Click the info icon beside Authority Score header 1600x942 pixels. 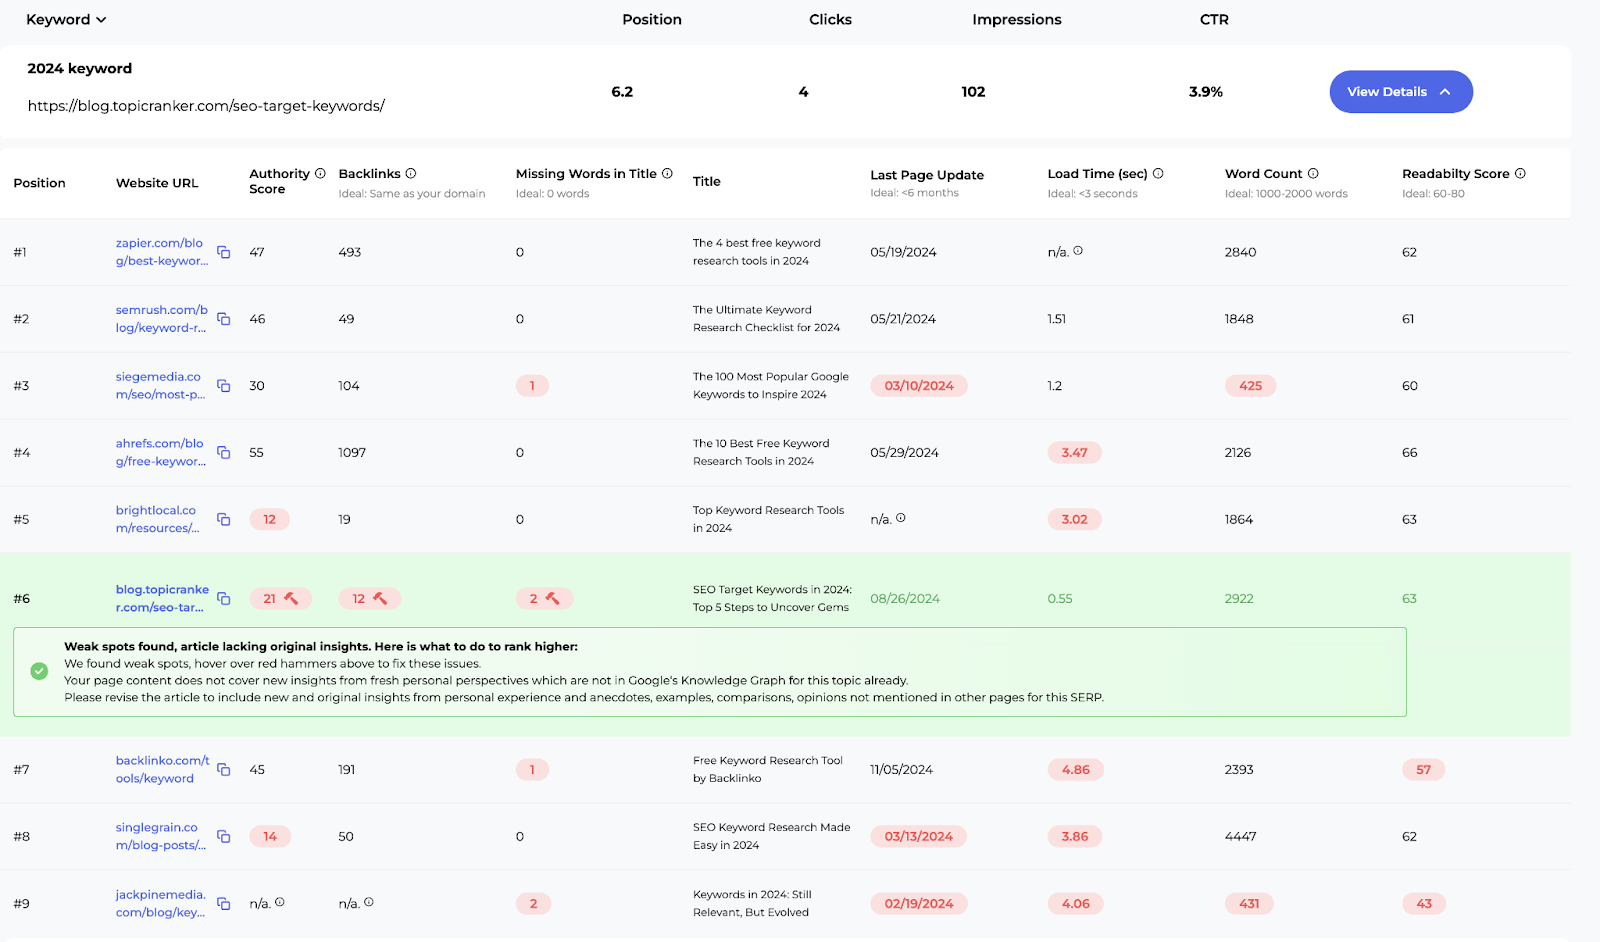pos(320,173)
